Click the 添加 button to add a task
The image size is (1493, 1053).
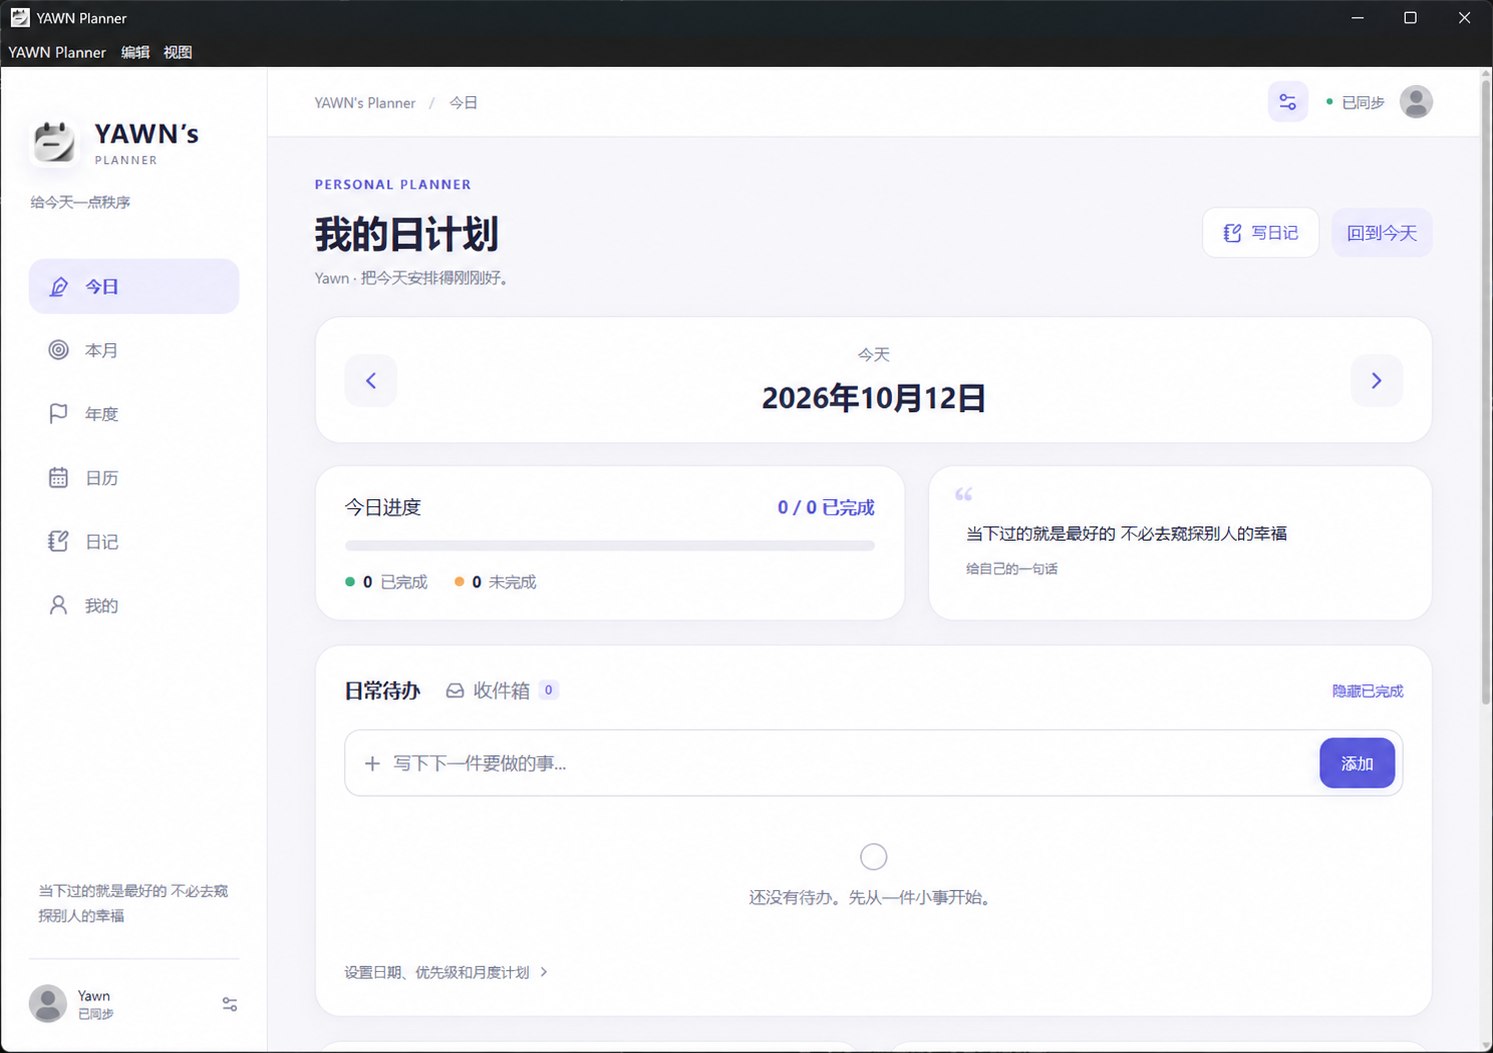click(1357, 763)
